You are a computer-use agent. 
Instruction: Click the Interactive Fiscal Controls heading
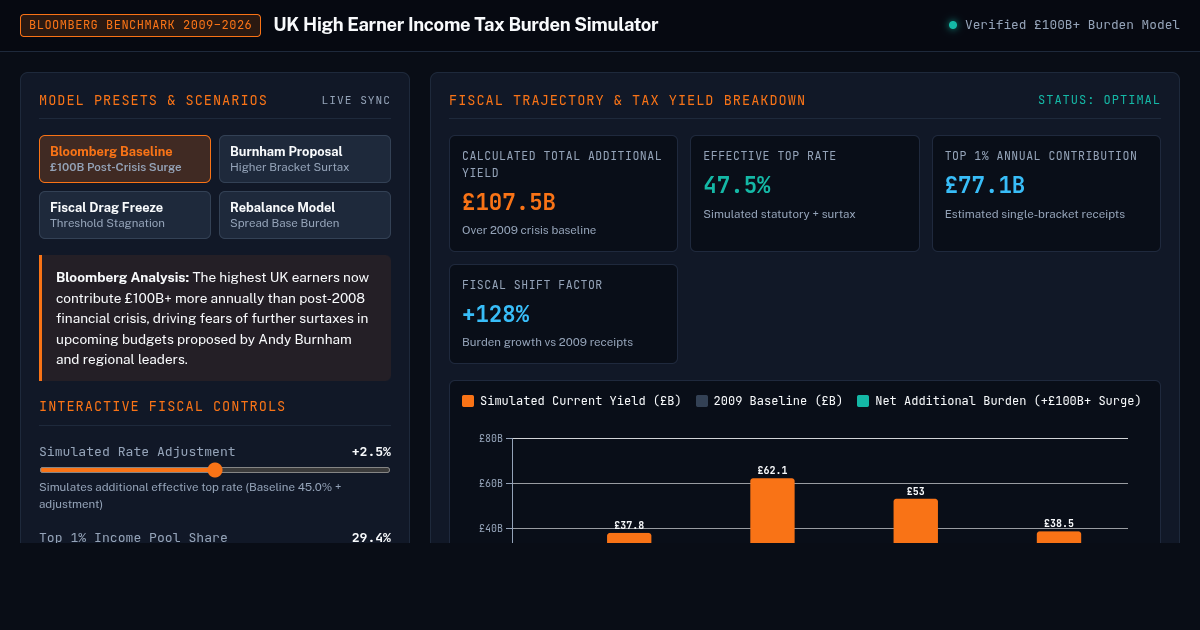coord(162,407)
